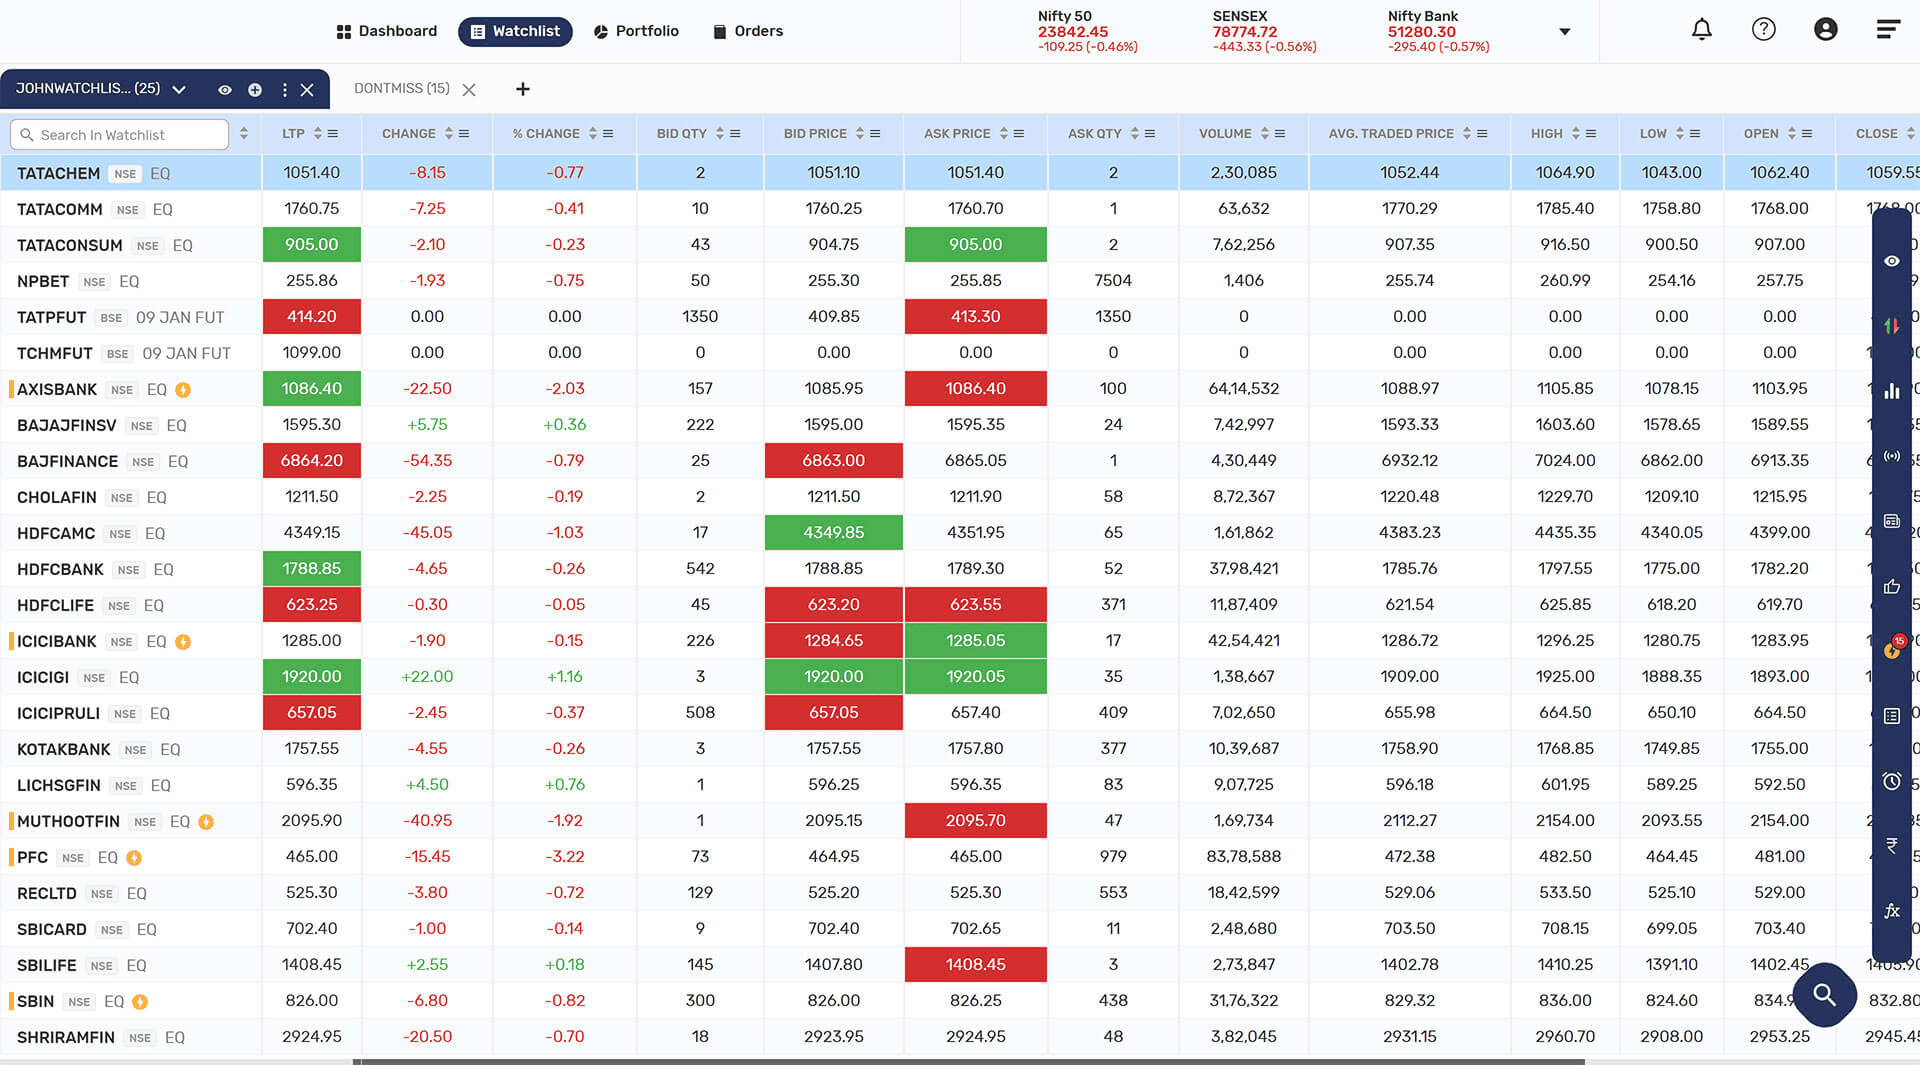The image size is (1920, 1065).
Task: Open the CHANGE column menu lines icon
Action: pos(464,134)
